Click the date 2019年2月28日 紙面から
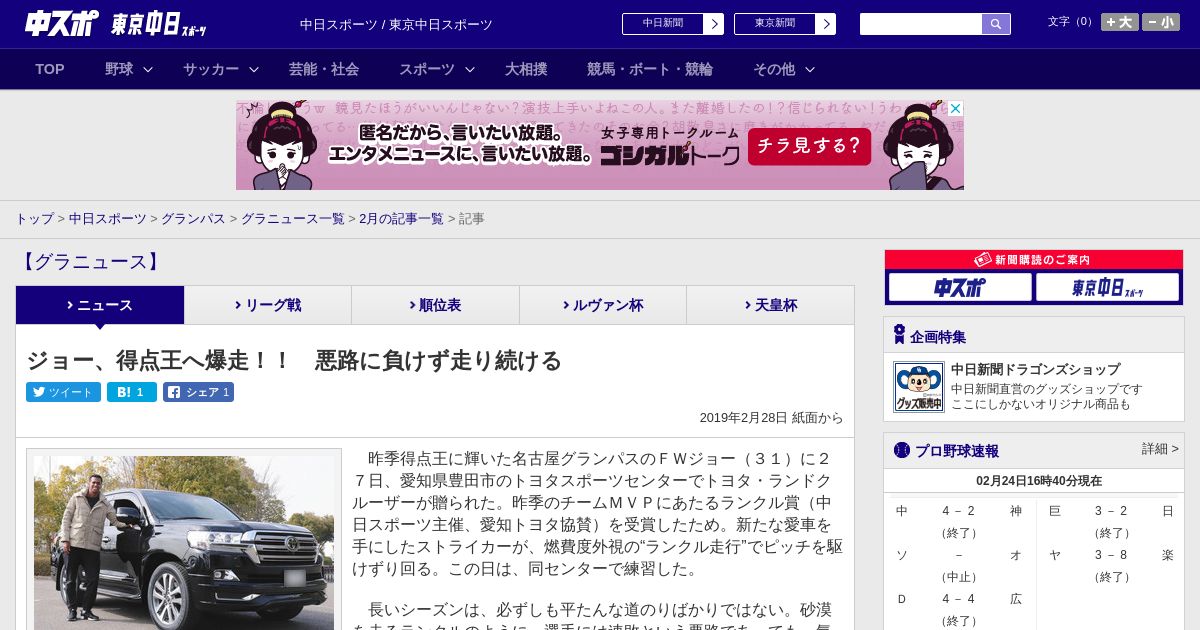This screenshot has width=1200, height=630. [x=771, y=418]
